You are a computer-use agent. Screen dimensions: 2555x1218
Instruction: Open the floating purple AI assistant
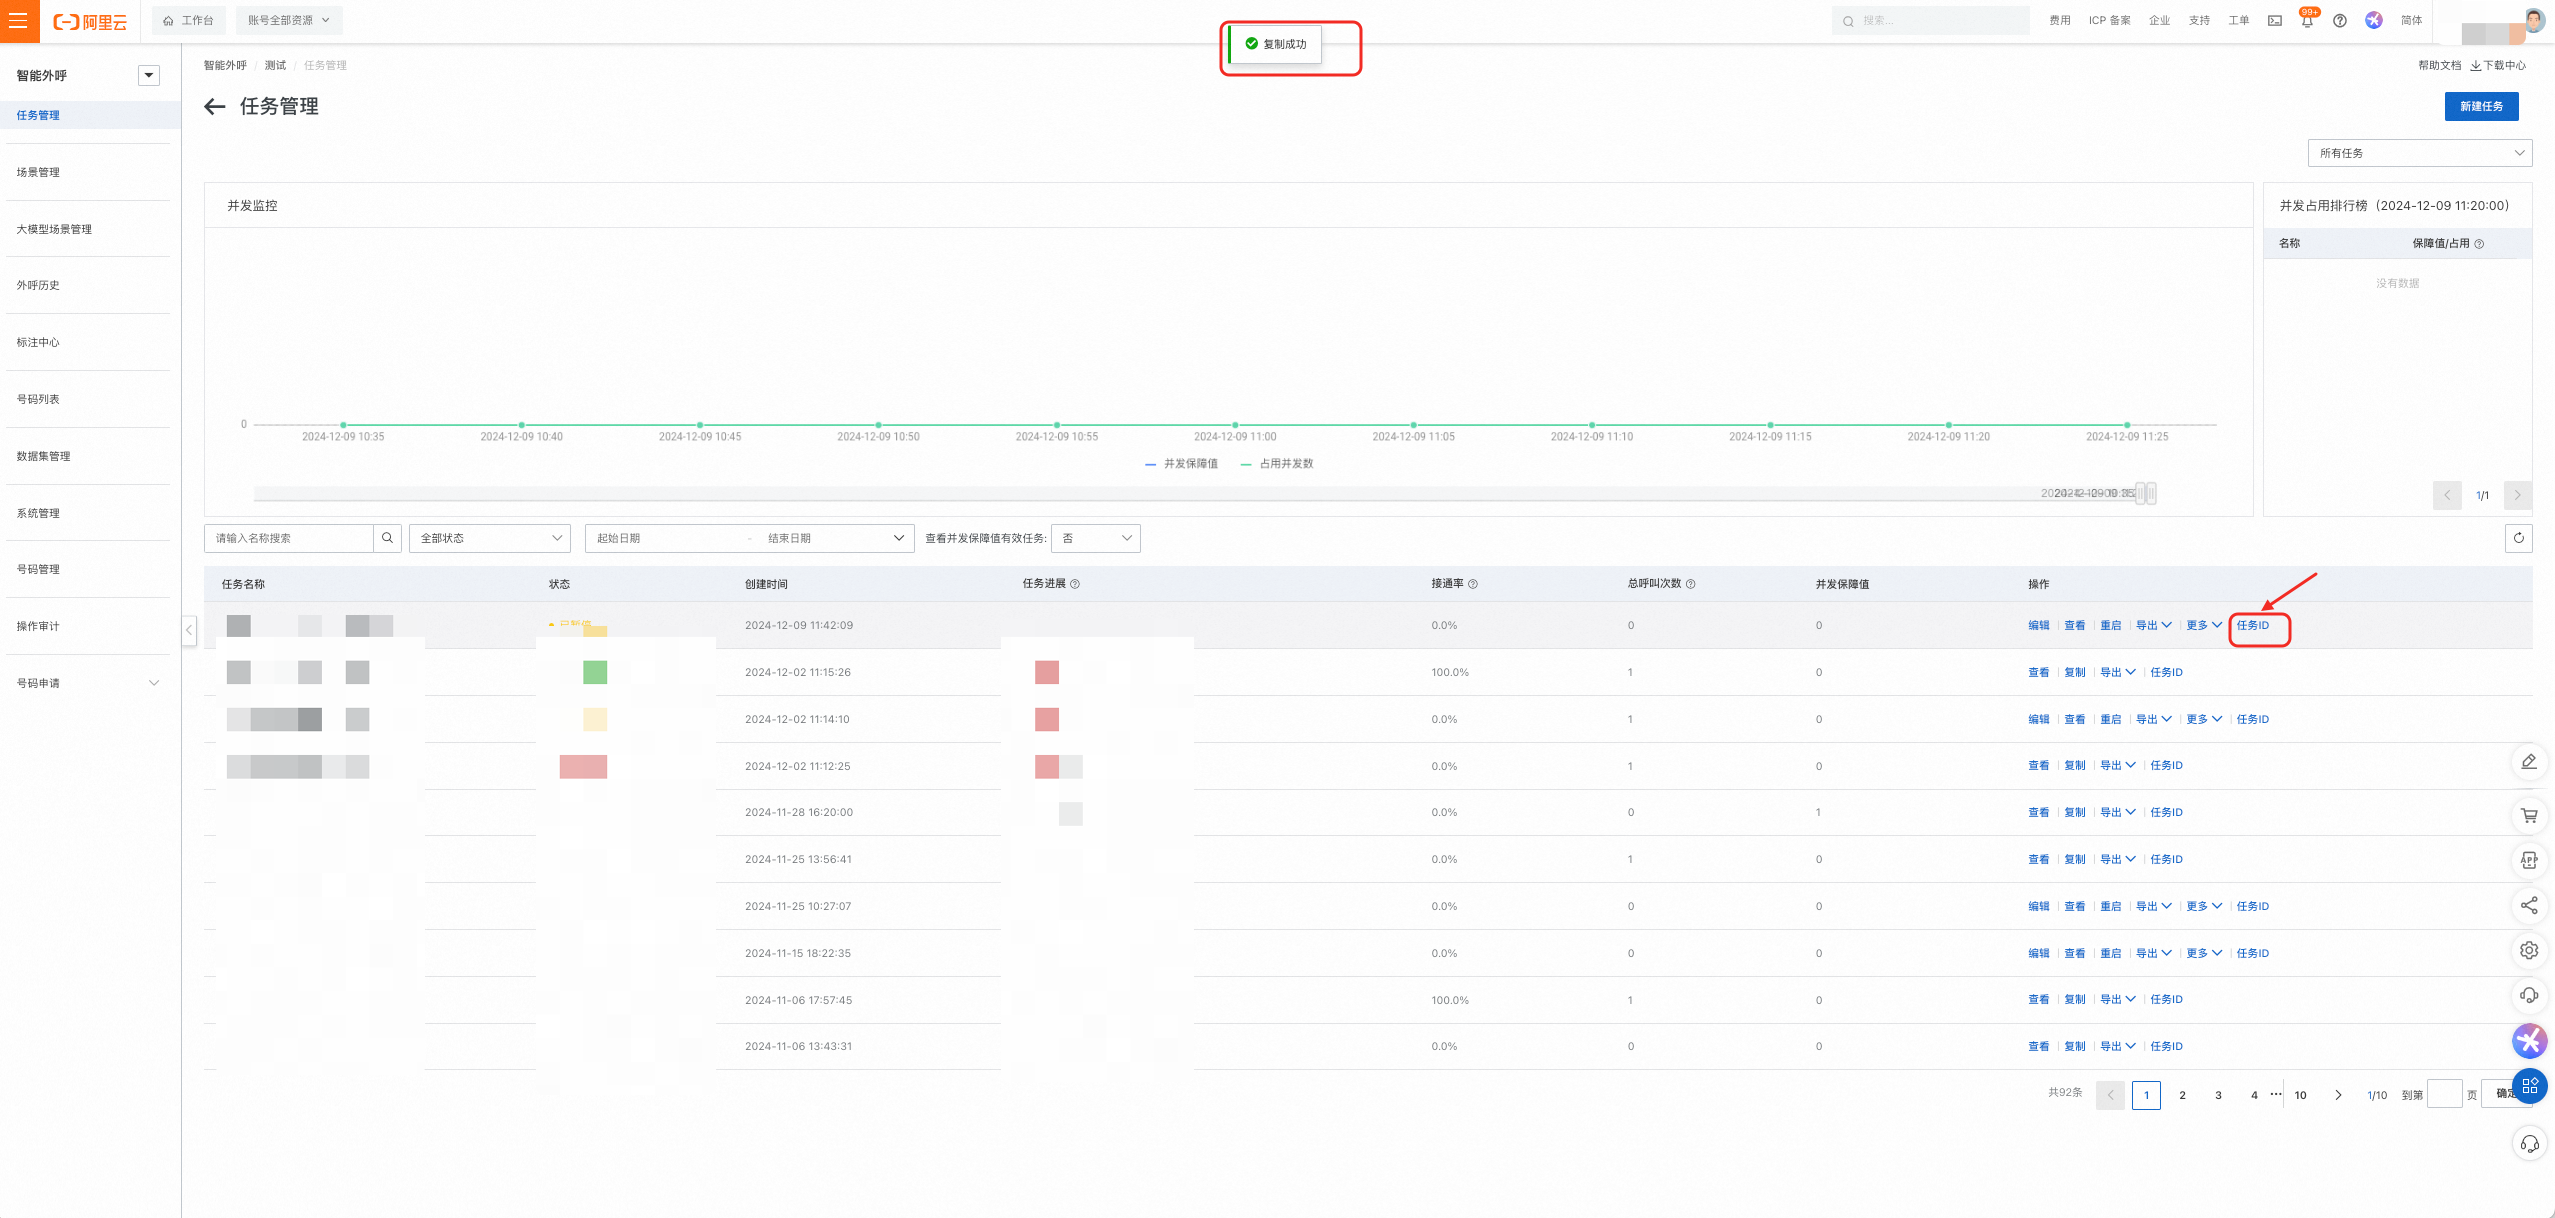coord(2529,1041)
